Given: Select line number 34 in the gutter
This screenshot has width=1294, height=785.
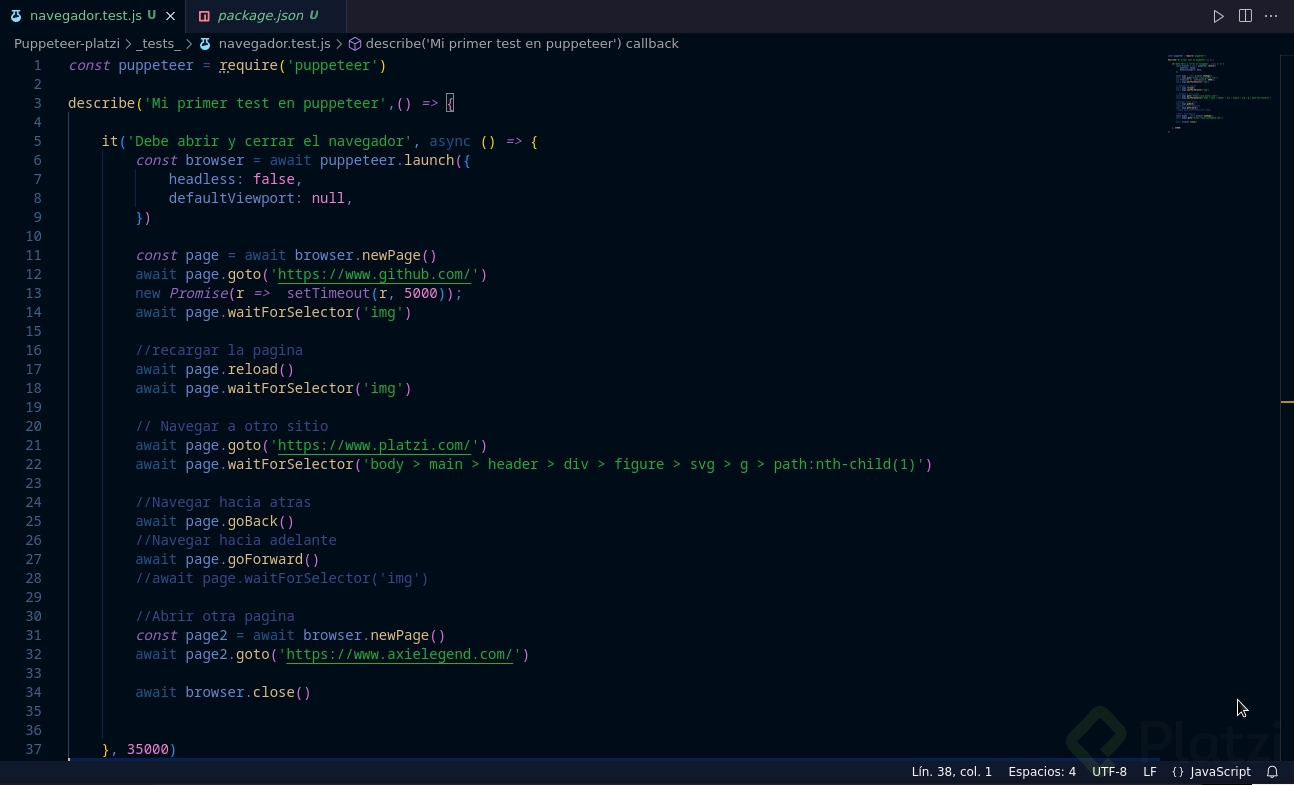Looking at the screenshot, I should 33,692.
